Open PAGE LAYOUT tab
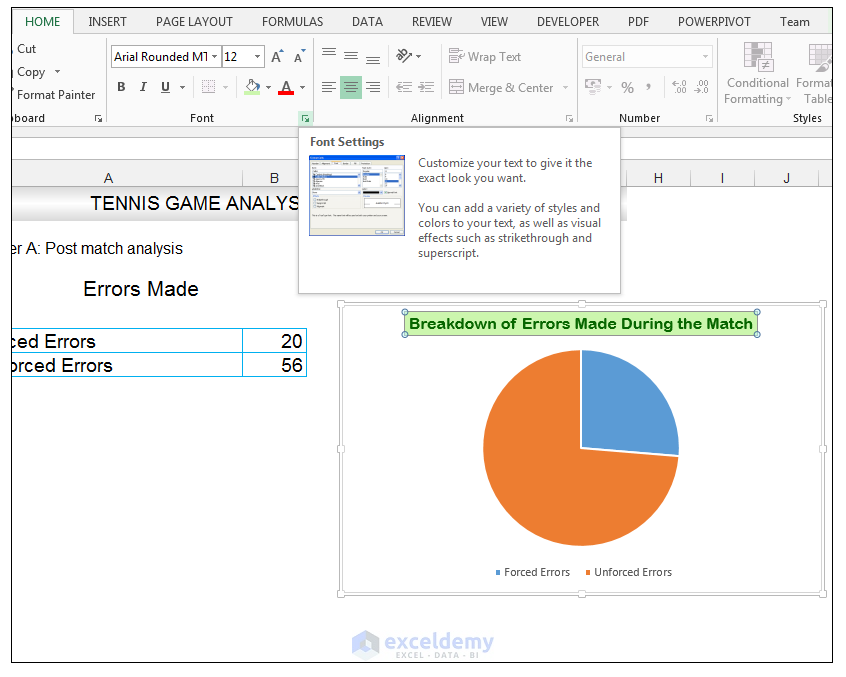Image resolution: width=846 pixels, height=677 pixels. 194,22
